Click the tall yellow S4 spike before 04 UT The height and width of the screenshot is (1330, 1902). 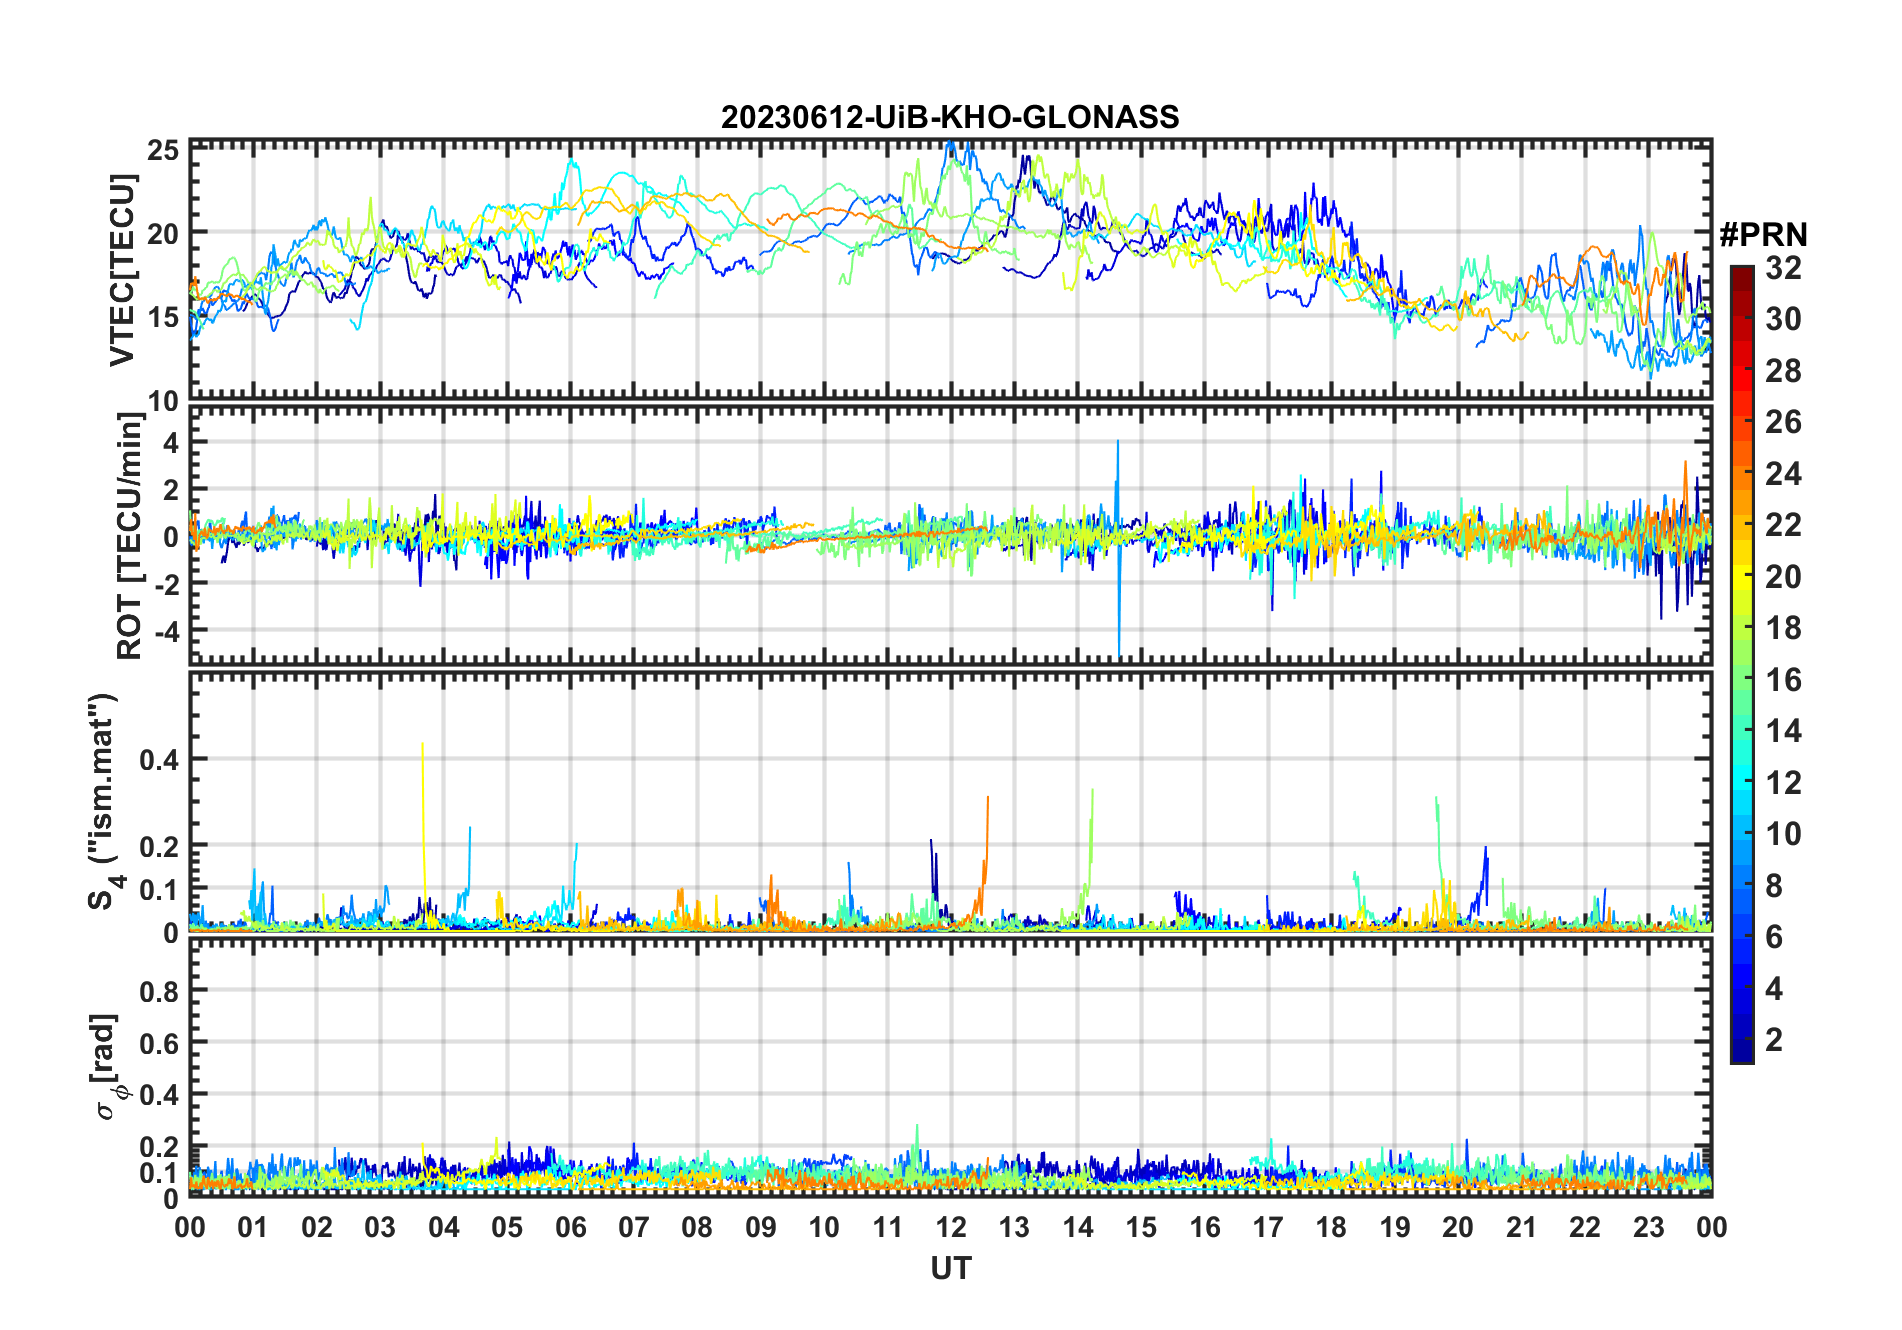pos(423,760)
